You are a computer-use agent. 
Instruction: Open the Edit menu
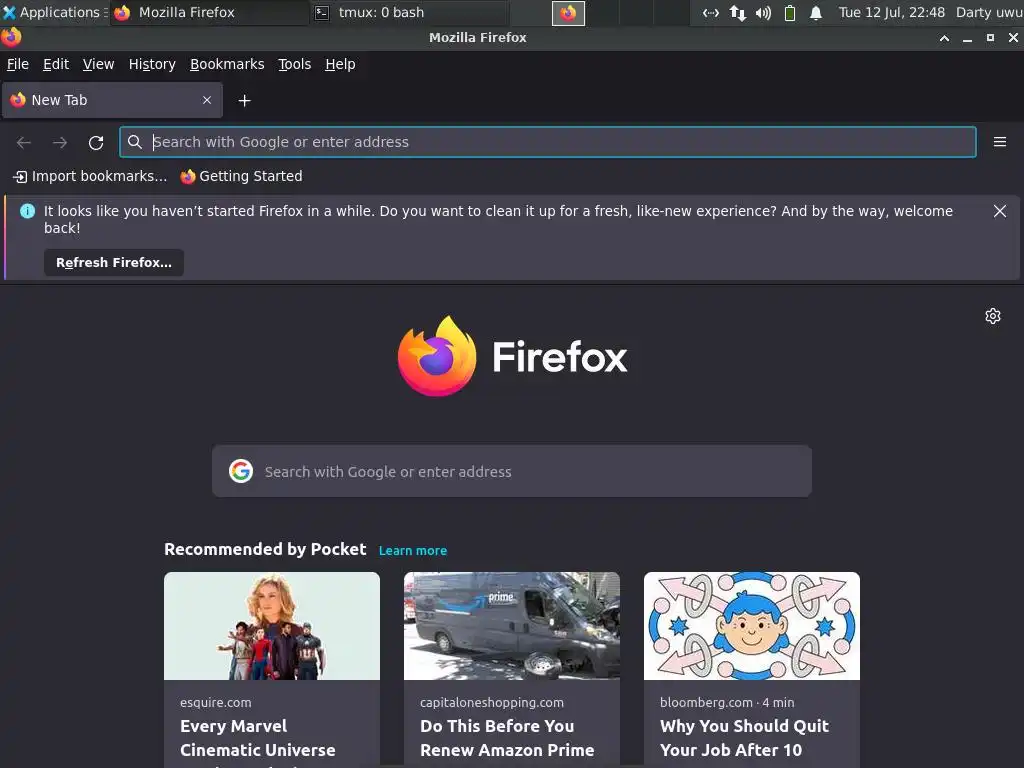click(56, 64)
